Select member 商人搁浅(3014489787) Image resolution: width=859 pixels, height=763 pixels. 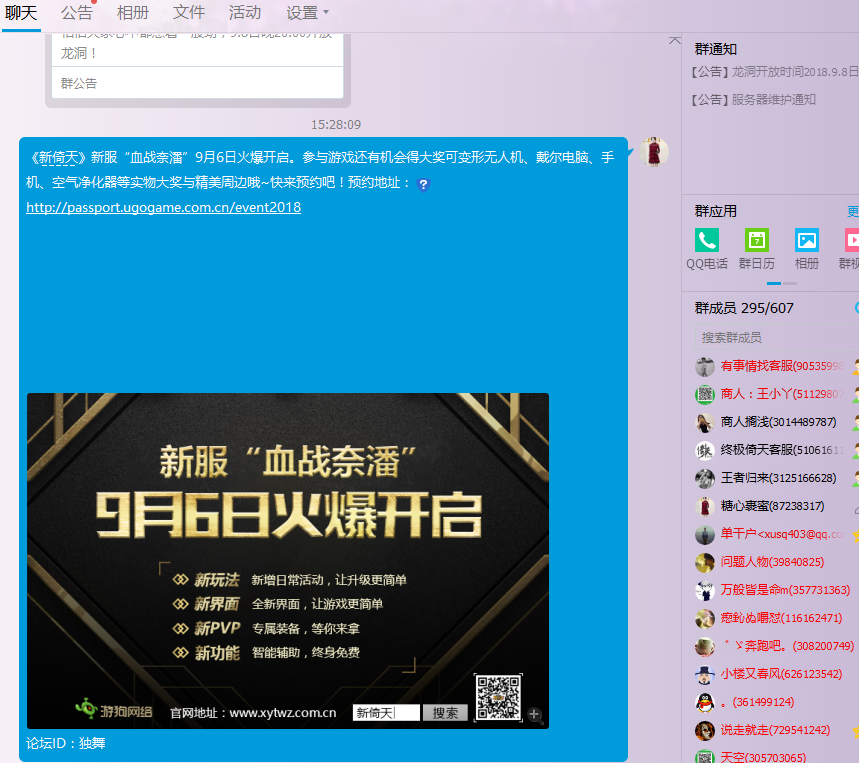[x=777, y=422]
